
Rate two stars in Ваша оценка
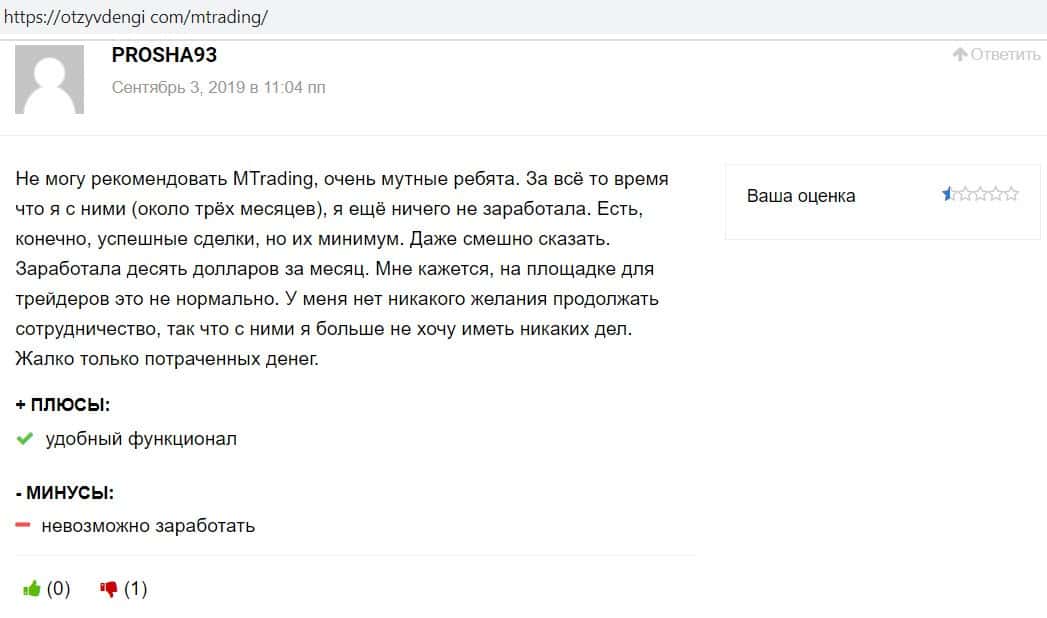point(964,195)
